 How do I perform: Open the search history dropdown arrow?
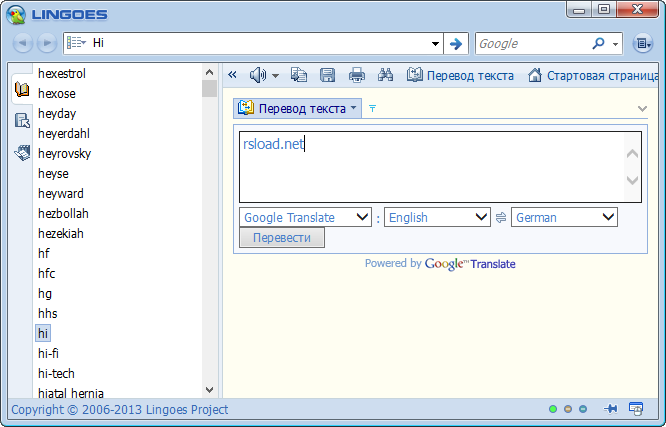pos(435,43)
